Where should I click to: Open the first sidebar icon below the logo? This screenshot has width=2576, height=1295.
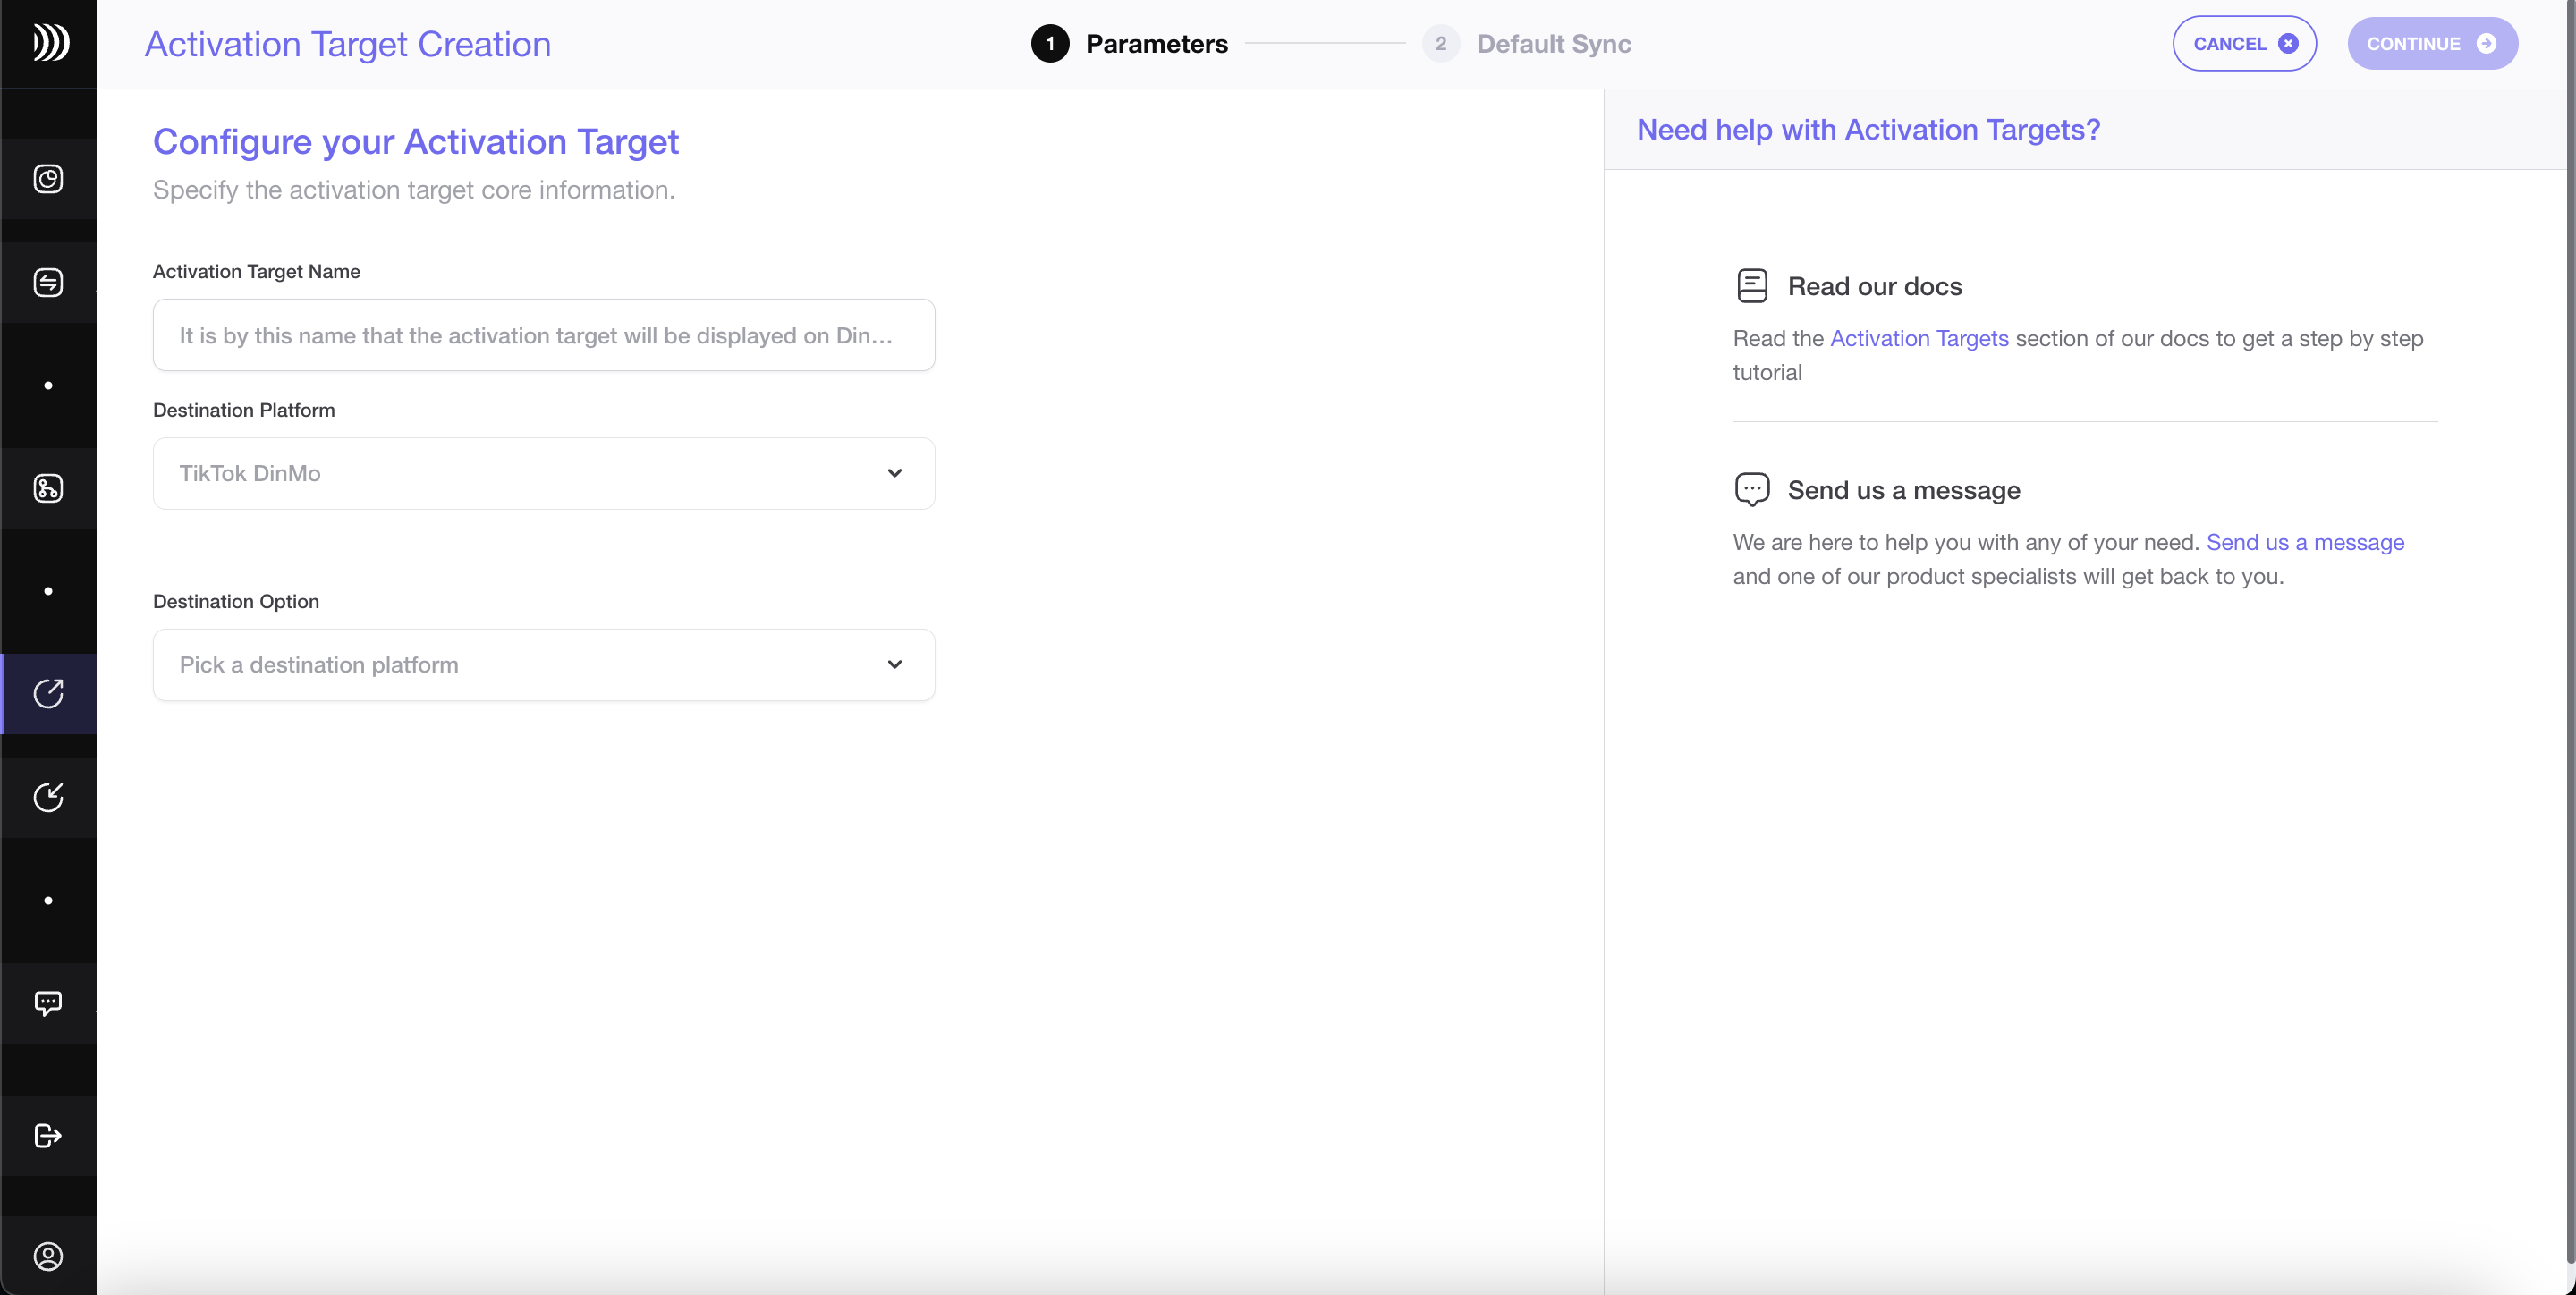click(48, 179)
